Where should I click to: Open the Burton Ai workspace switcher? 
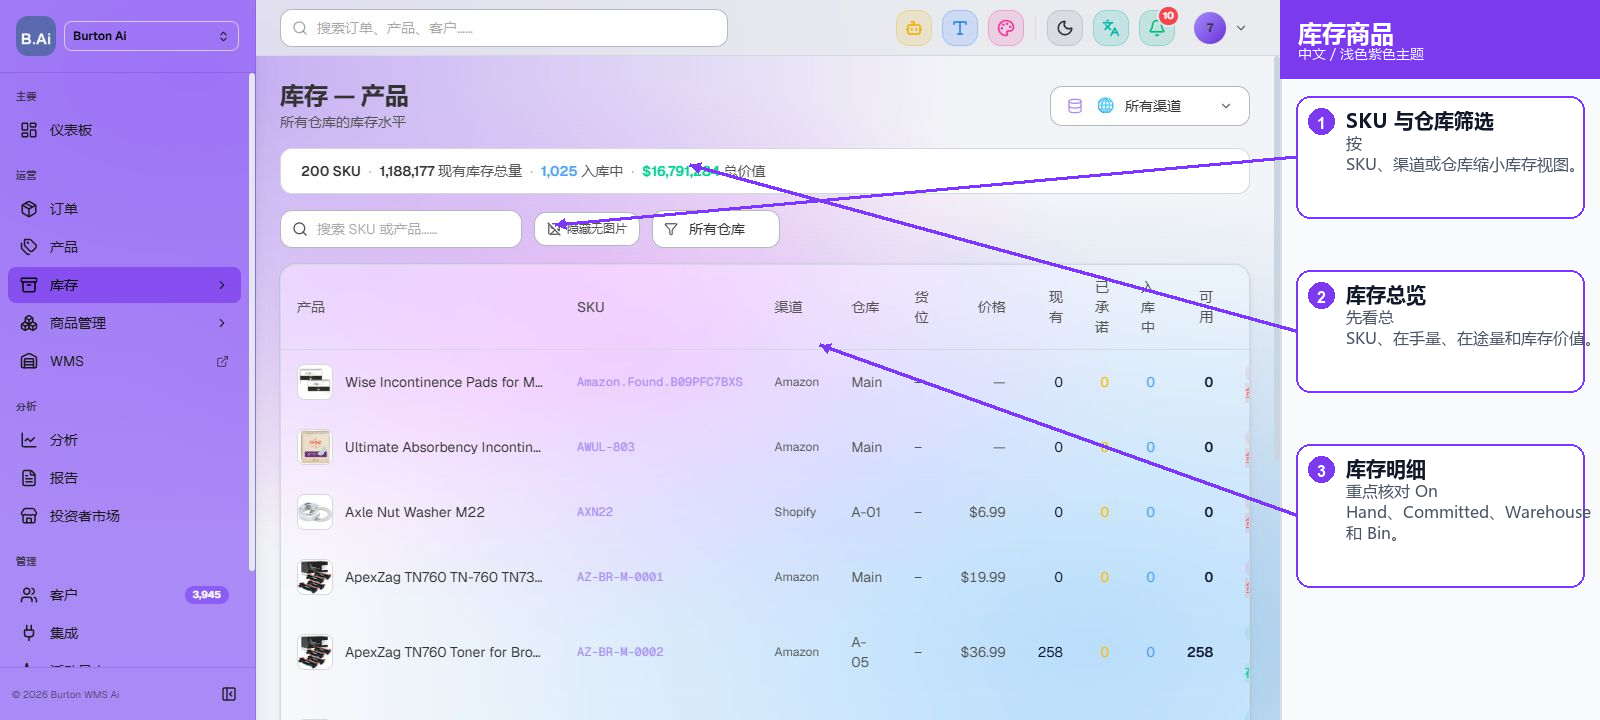point(151,36)
